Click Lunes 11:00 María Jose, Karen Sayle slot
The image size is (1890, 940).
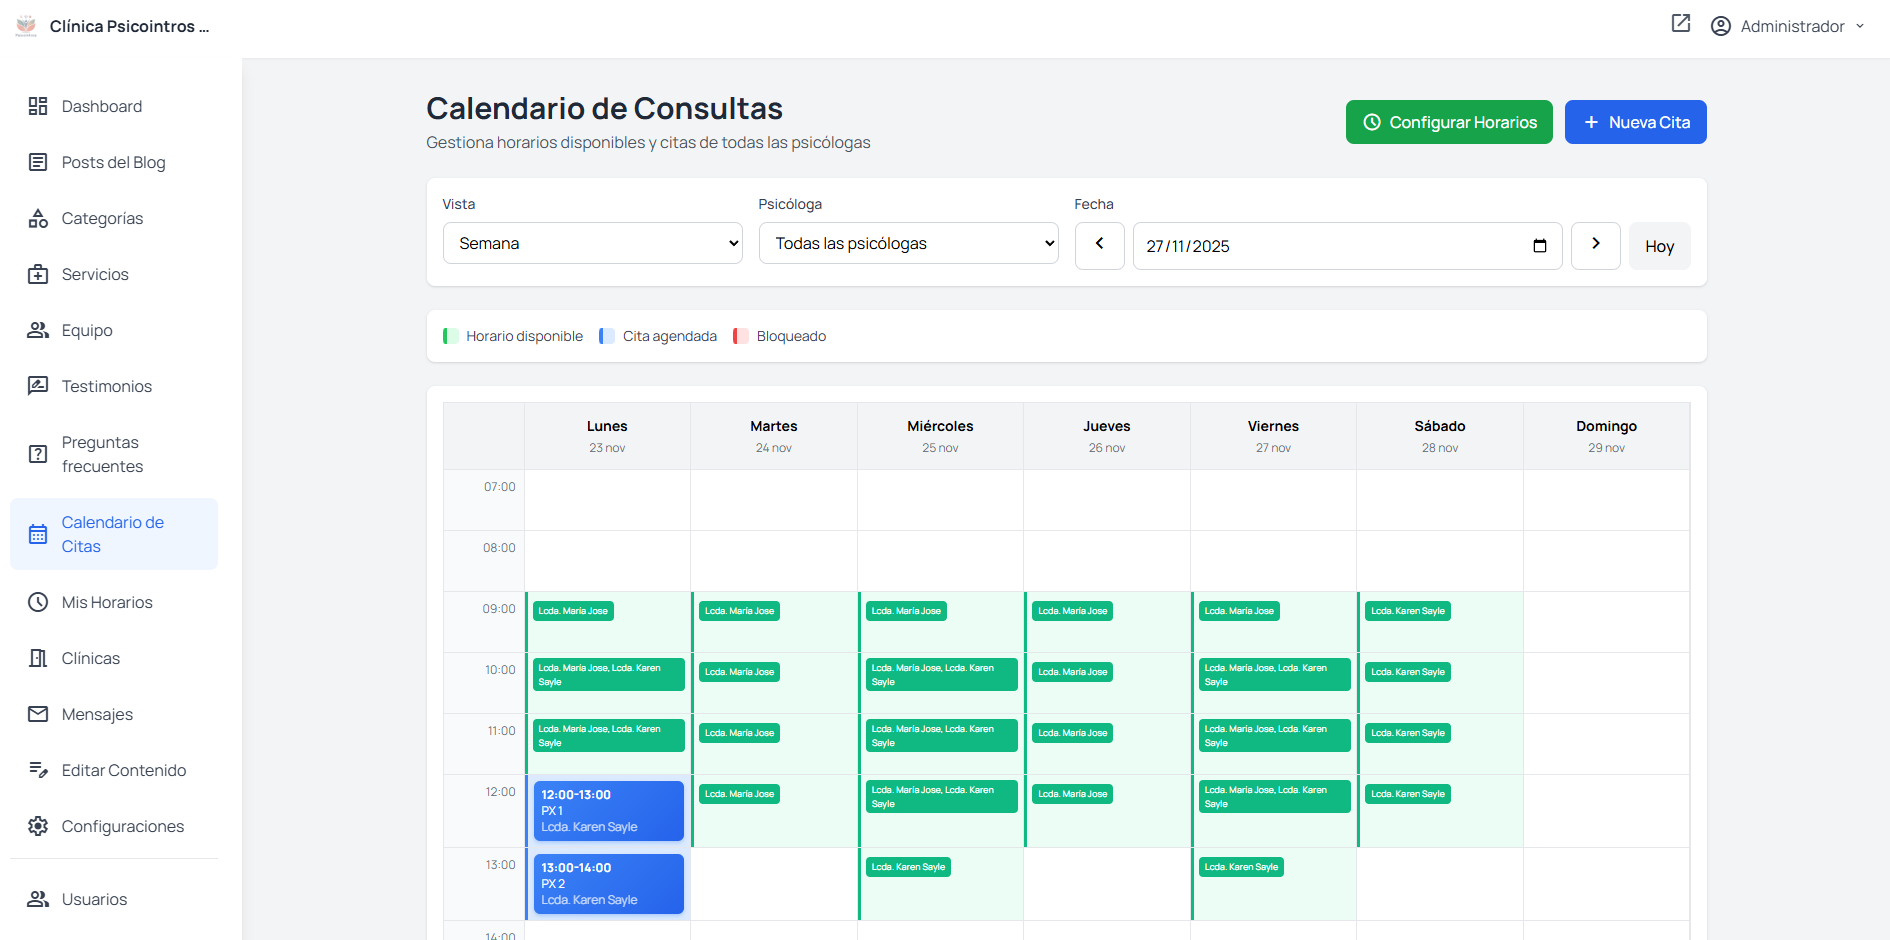tap(608, 736)
